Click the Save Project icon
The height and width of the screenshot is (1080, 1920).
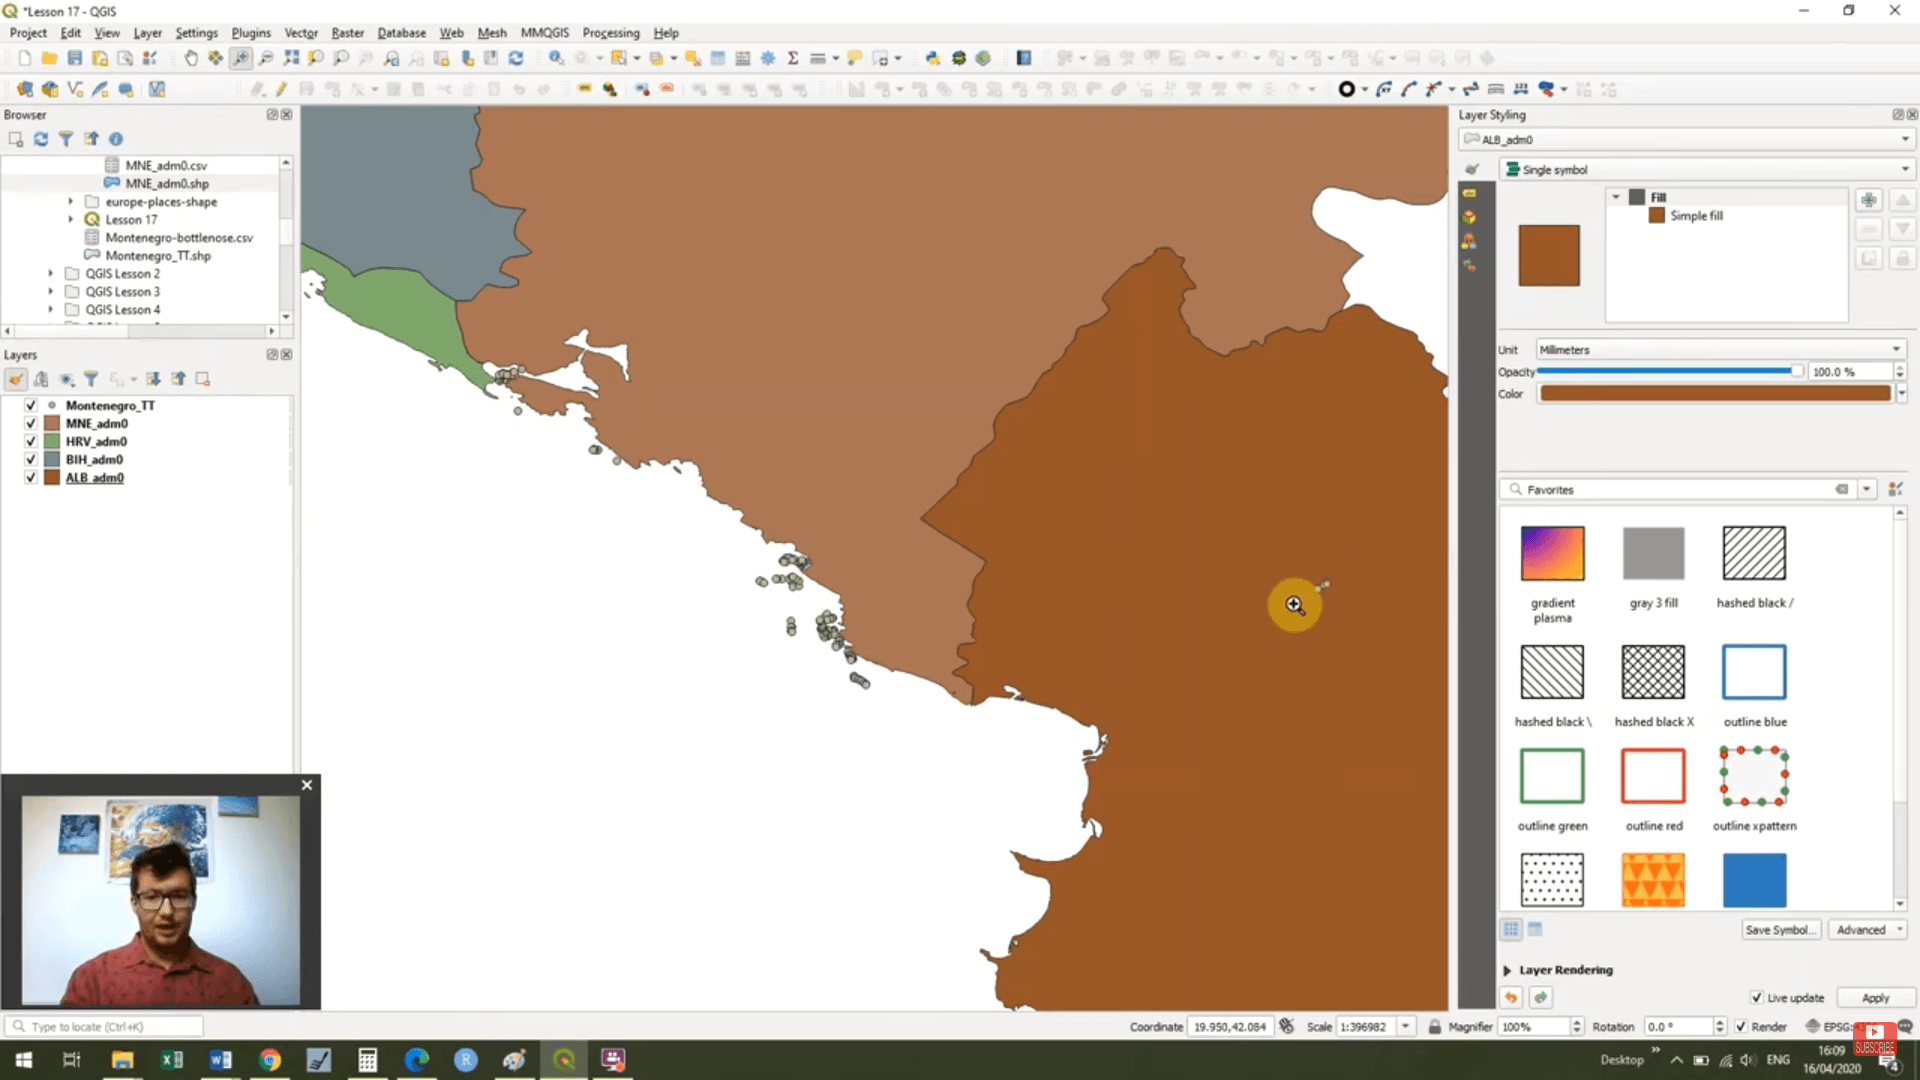point(74,58)
